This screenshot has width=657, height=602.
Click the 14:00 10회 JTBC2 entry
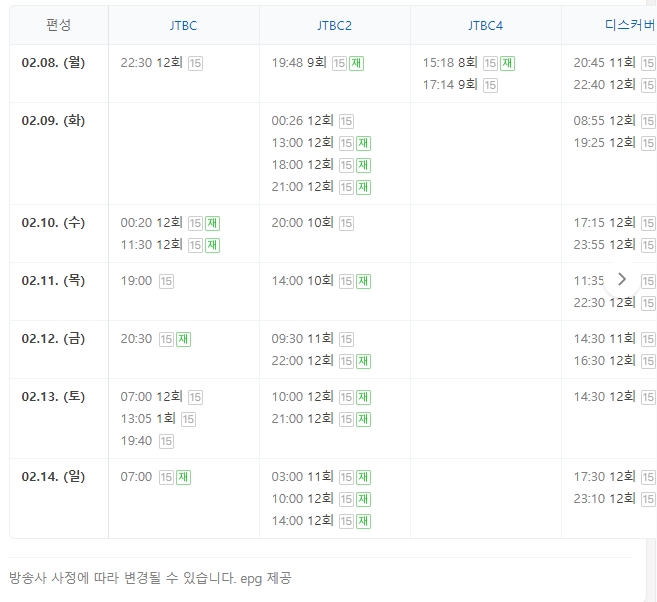pyautogui.click(x=302, y=281)
